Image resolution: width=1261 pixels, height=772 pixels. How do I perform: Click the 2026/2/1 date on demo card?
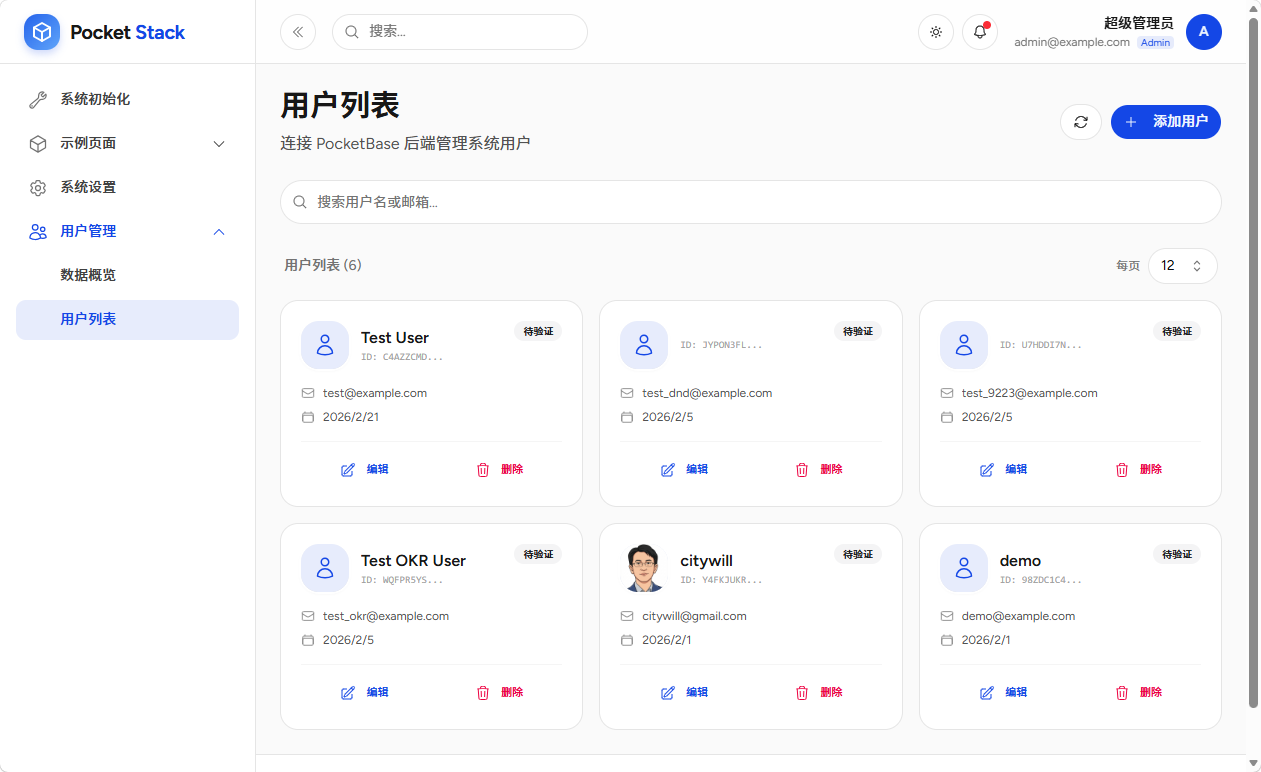pyautogui.click(x=986, y=640)
